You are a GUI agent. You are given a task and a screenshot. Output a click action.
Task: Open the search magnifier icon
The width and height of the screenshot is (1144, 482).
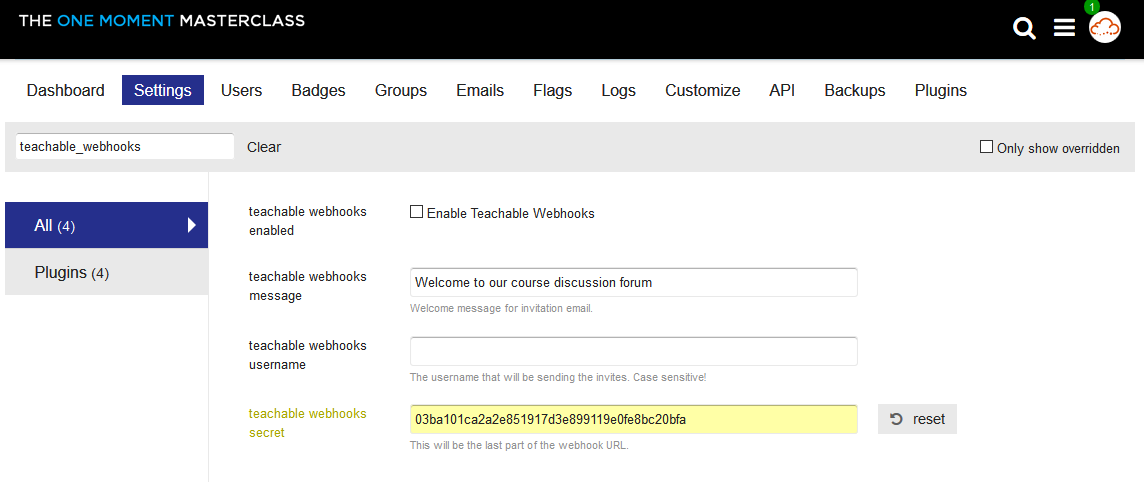pyautogui.click(x=1024, y=28)
